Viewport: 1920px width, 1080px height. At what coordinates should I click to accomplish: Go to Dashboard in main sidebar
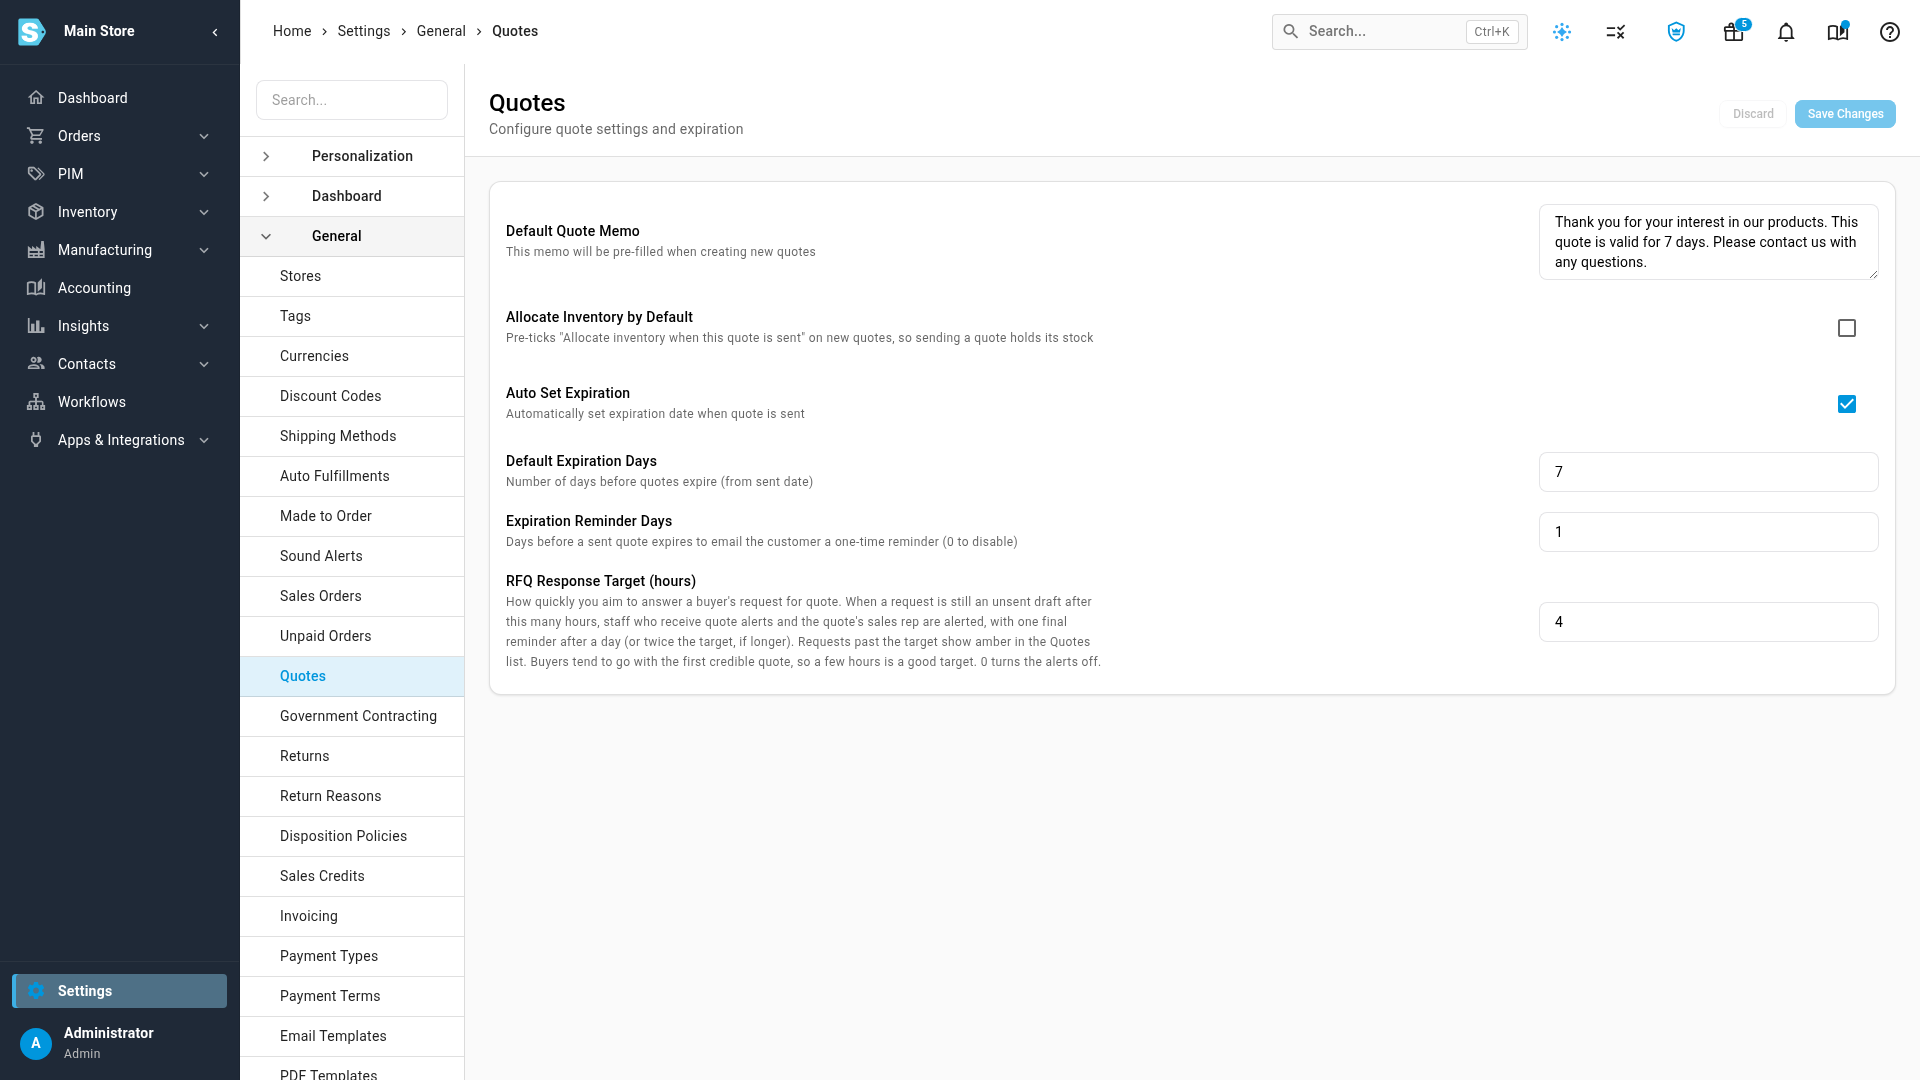click(x=120, y=98)
